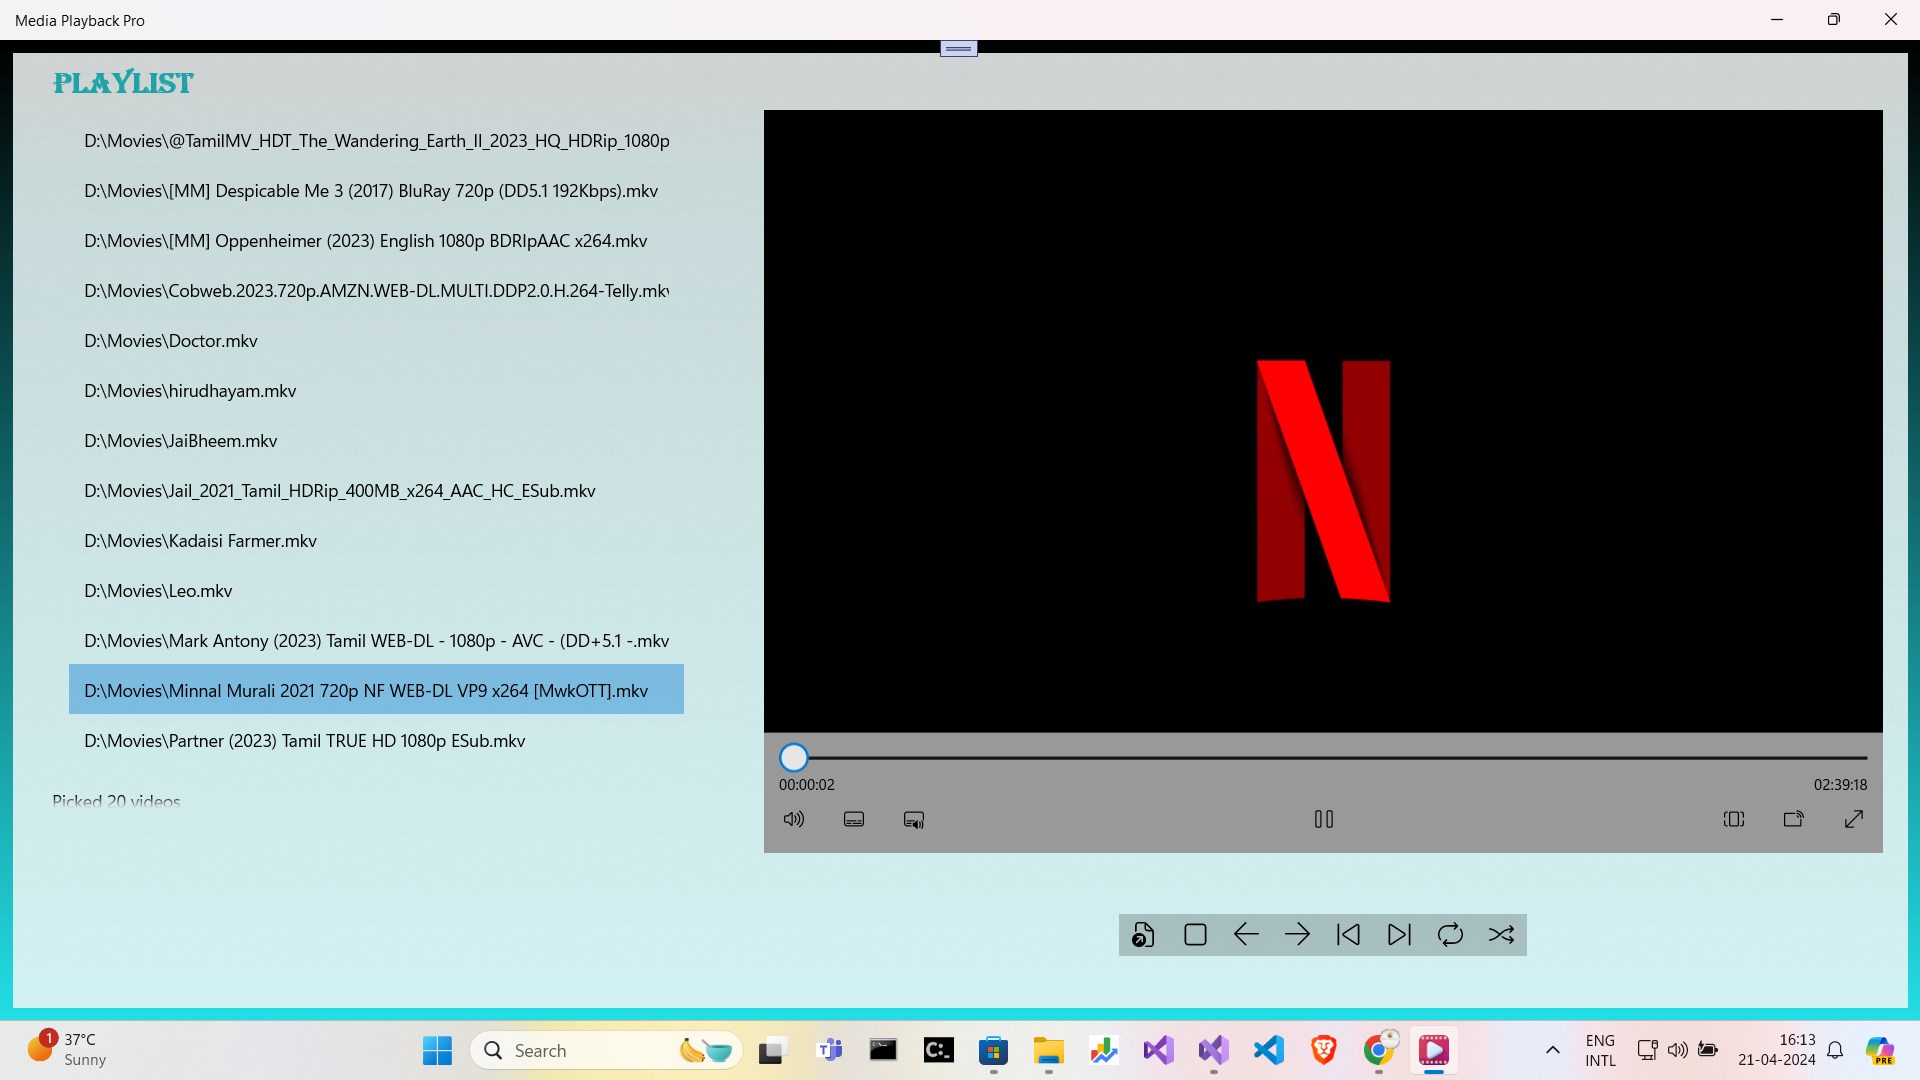
Task: Click Media Playback Pro taskbar icon
Action: pos(1433,1050)
